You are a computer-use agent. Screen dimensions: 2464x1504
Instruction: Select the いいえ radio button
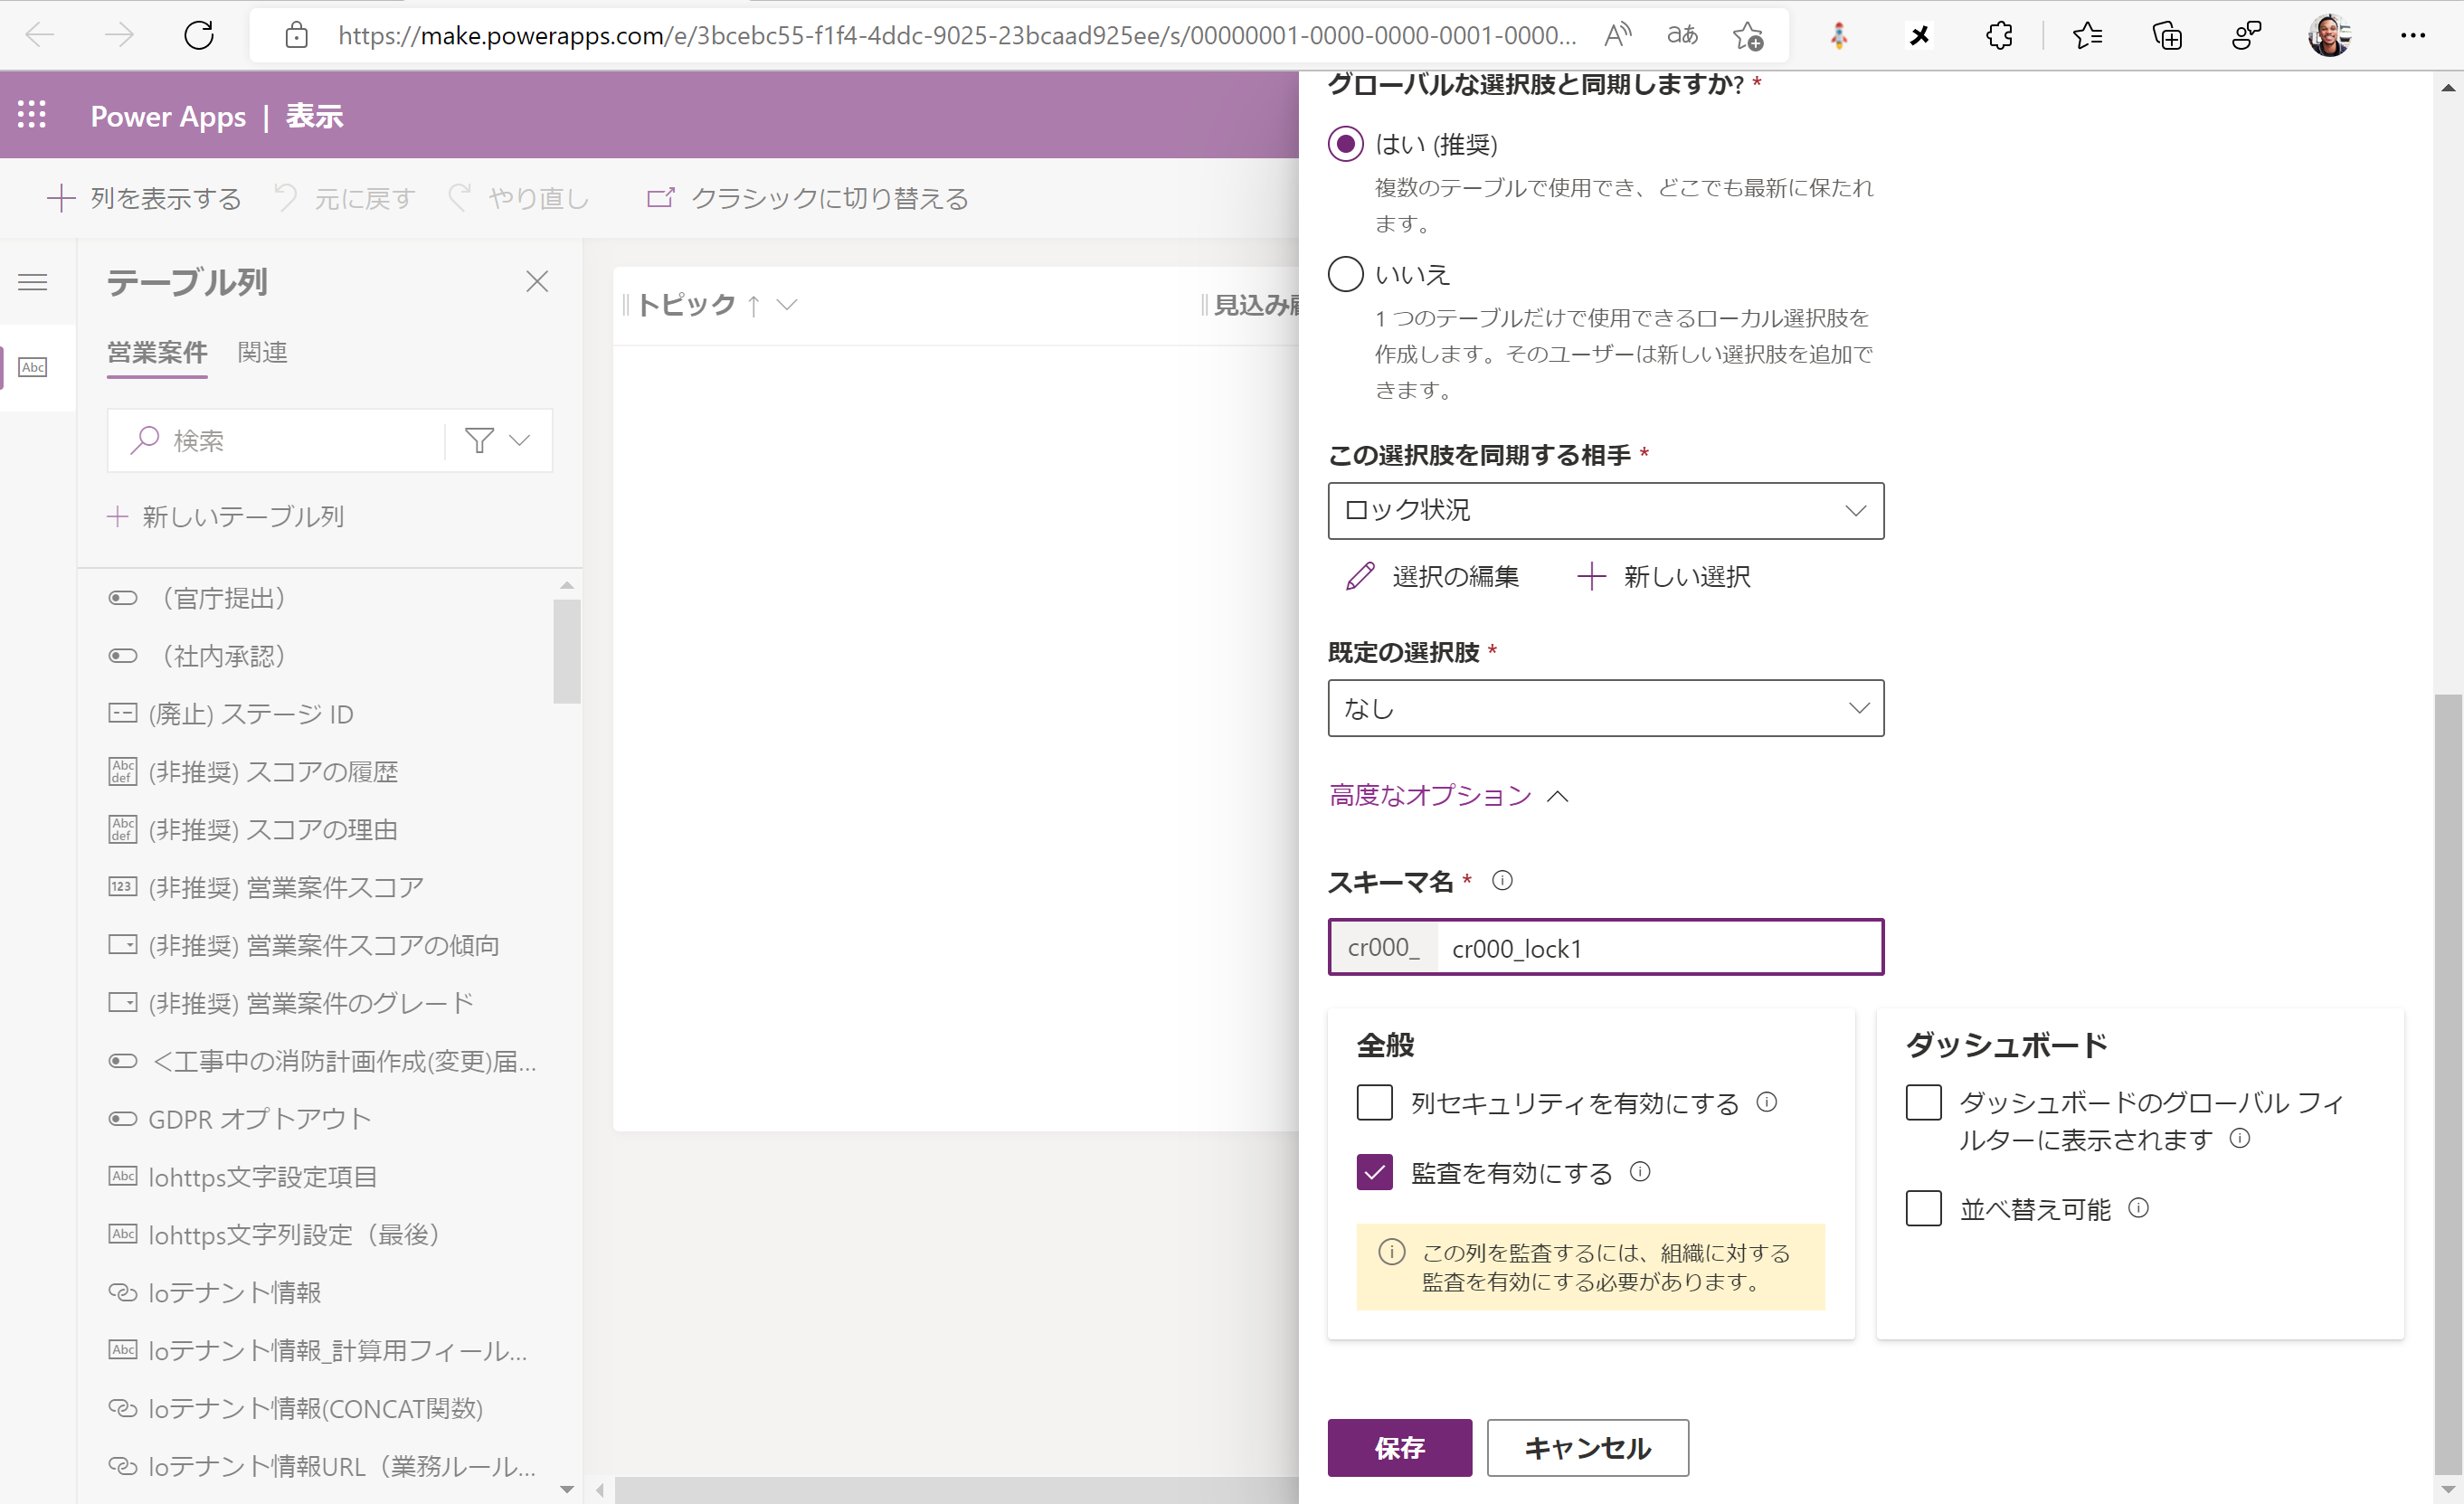[x=1345, y=274]
